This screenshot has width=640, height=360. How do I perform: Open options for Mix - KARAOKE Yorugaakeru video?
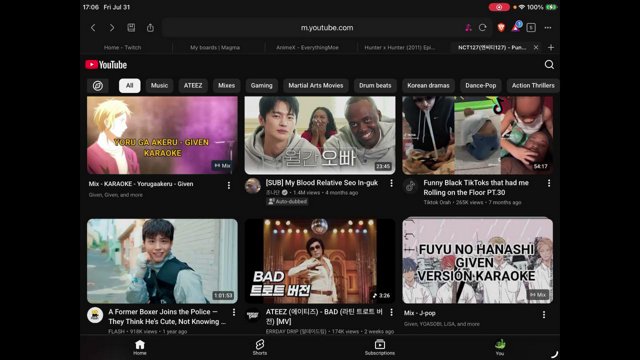click(x=229, y=185)
